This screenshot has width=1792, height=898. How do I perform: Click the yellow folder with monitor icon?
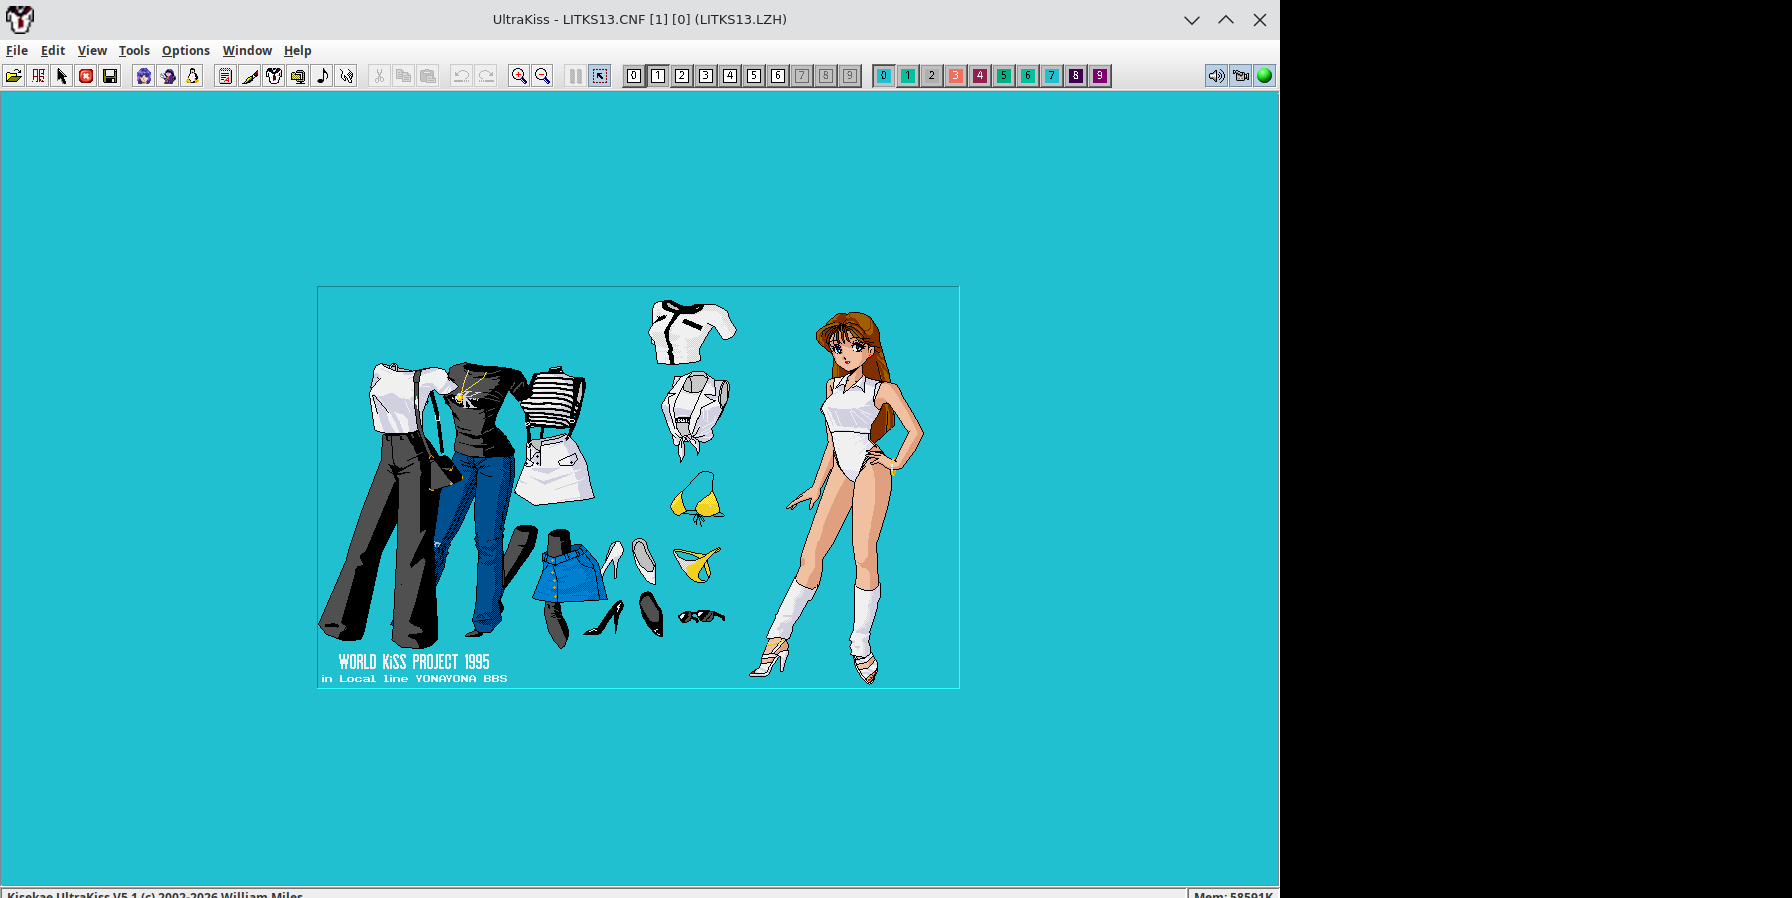pyautogui.click(x=298, y=76)
